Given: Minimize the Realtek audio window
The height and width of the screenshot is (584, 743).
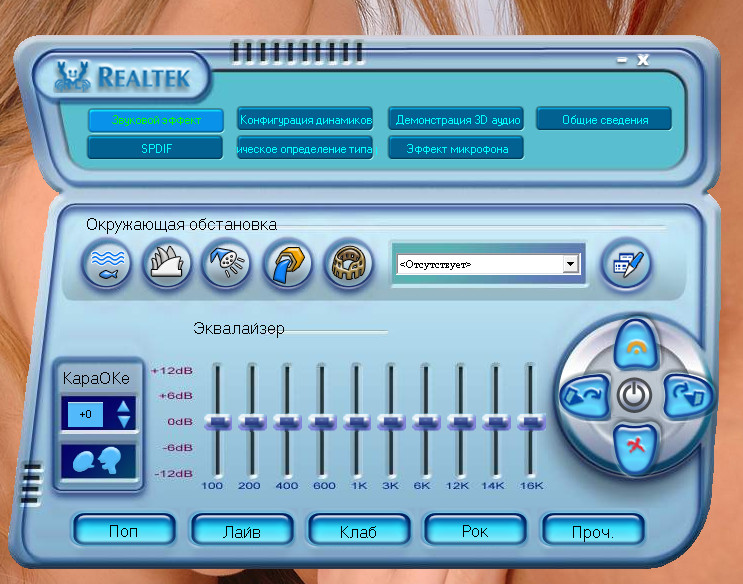Looking at the screenshot, I should pyautogui.click(x=622, y=60).
